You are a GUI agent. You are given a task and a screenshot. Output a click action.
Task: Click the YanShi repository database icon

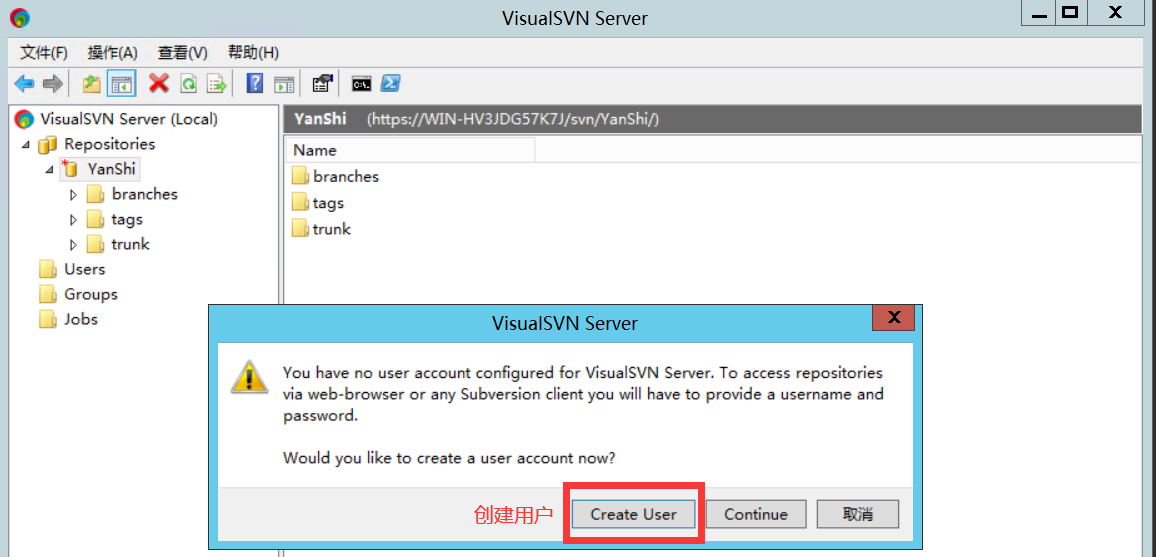pos(70,169)
